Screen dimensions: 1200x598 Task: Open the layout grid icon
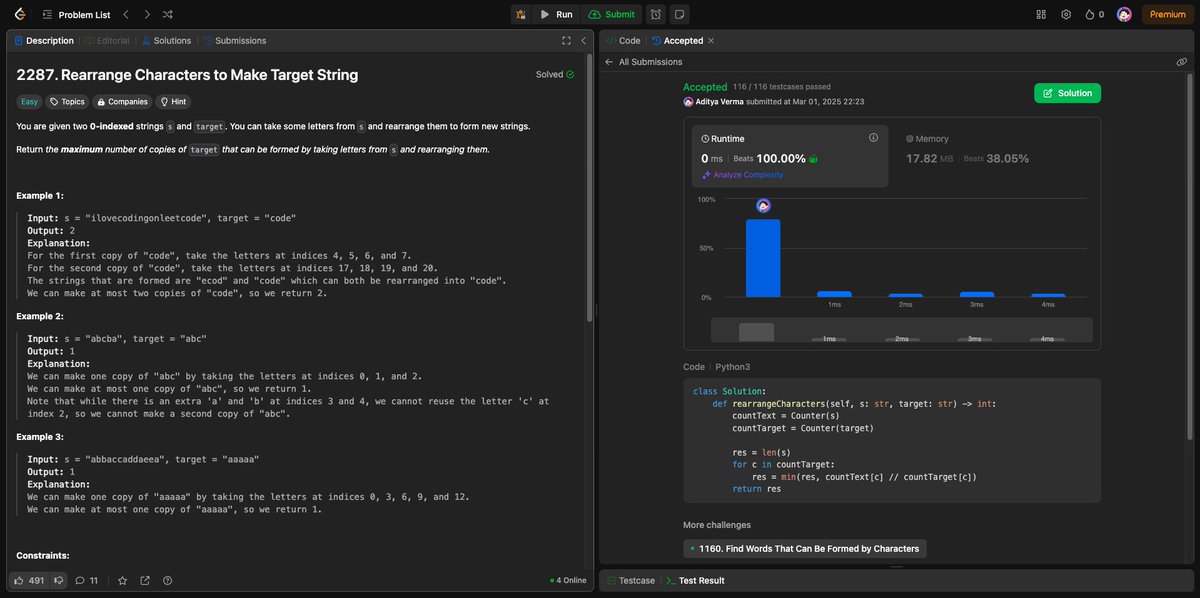pyautogui.click(x=1041, y=14)
